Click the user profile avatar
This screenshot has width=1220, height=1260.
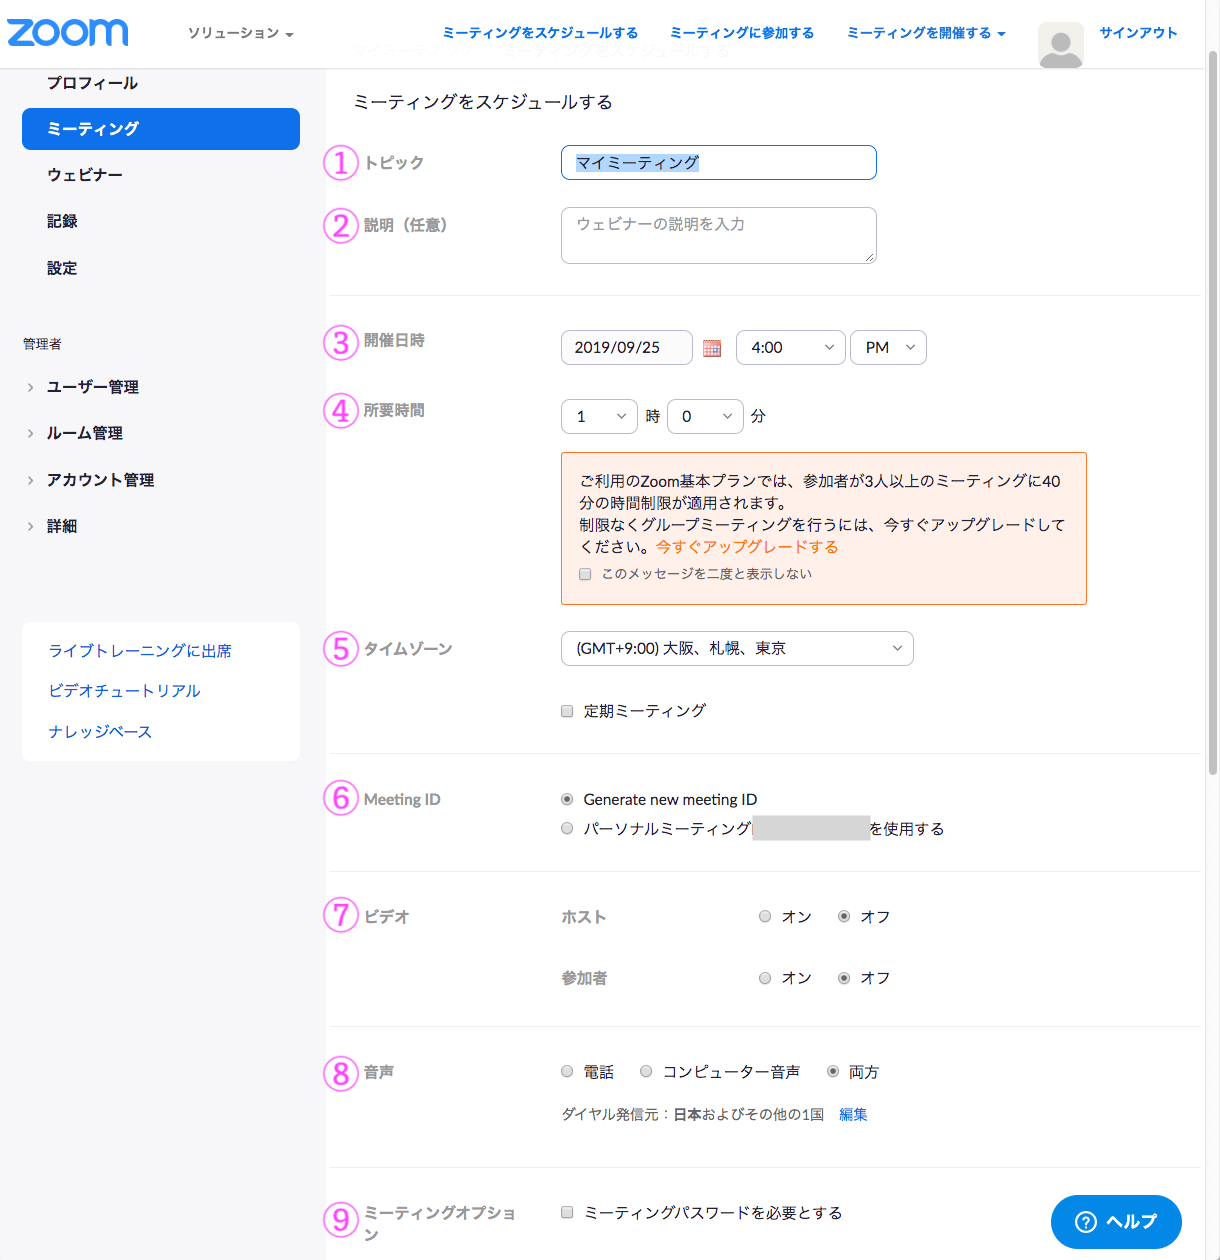pos(1061,45)
